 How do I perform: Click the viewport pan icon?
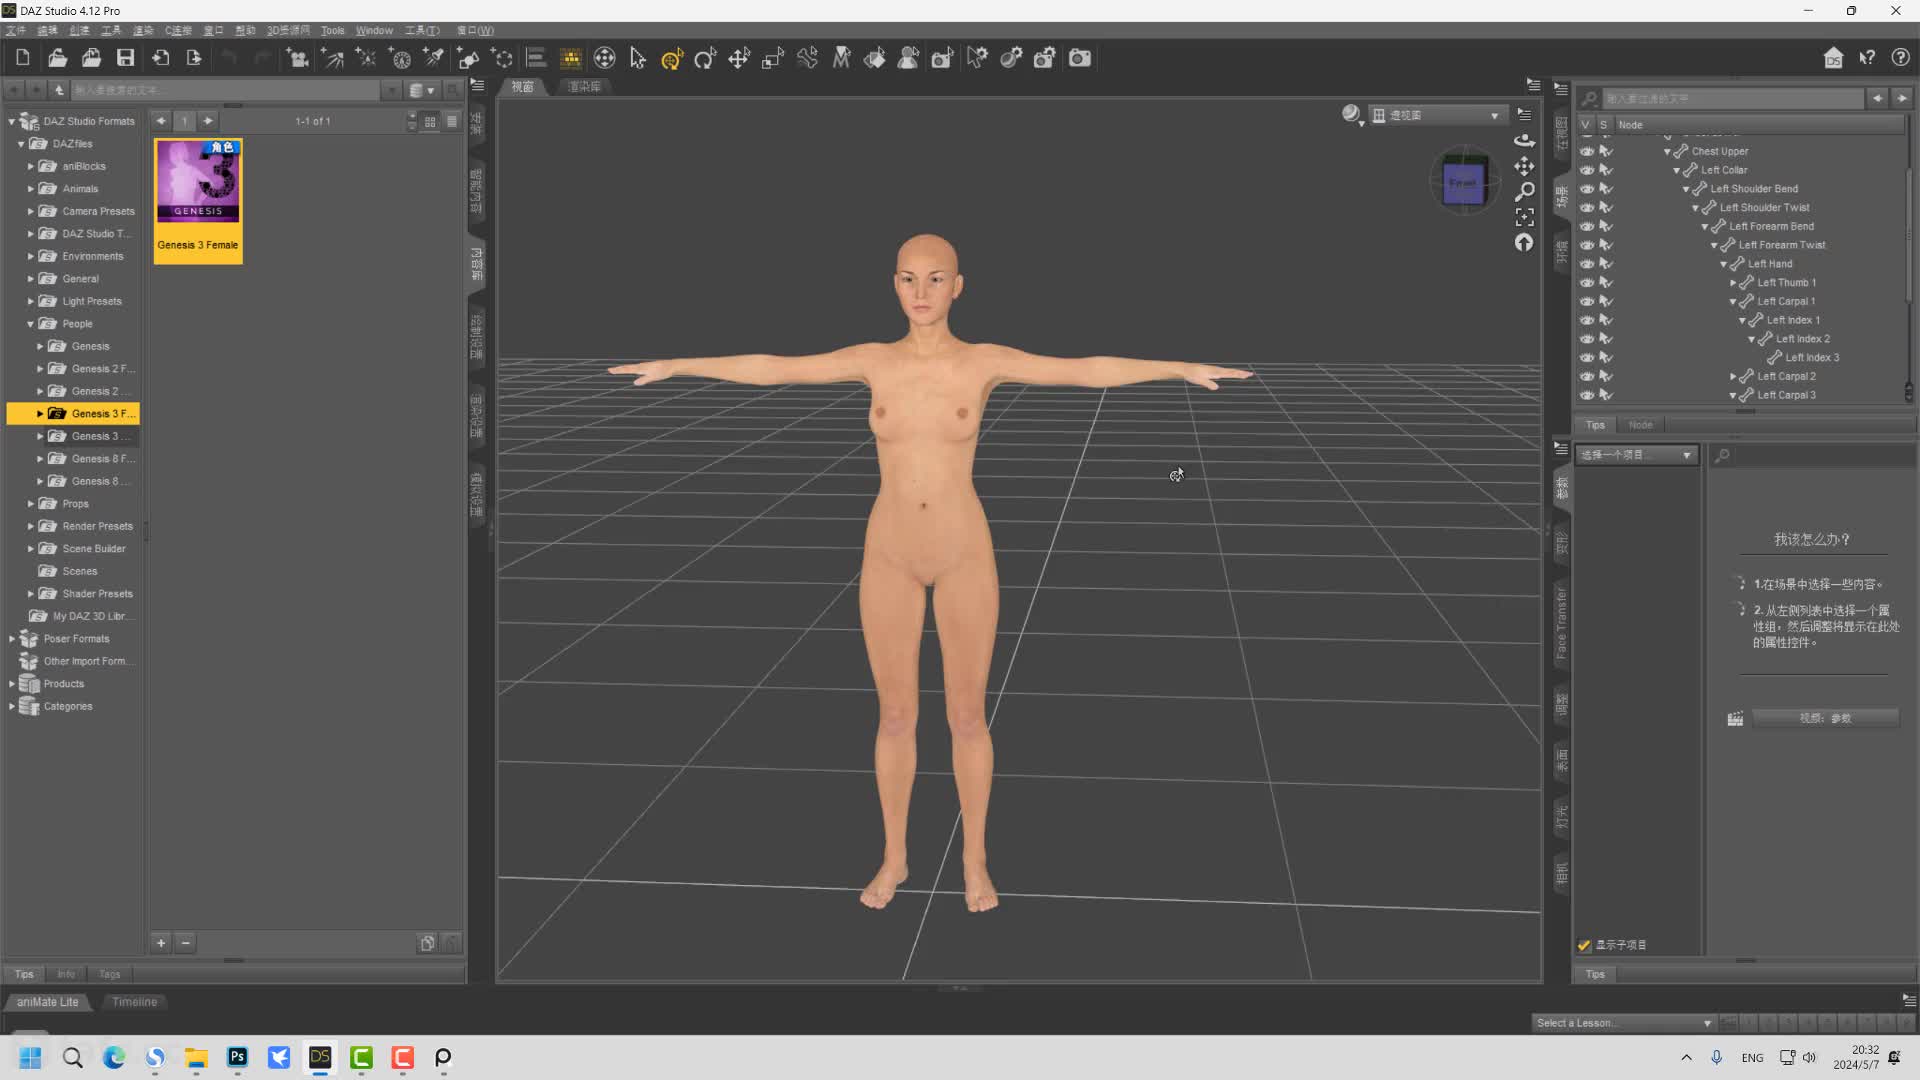1524,166
